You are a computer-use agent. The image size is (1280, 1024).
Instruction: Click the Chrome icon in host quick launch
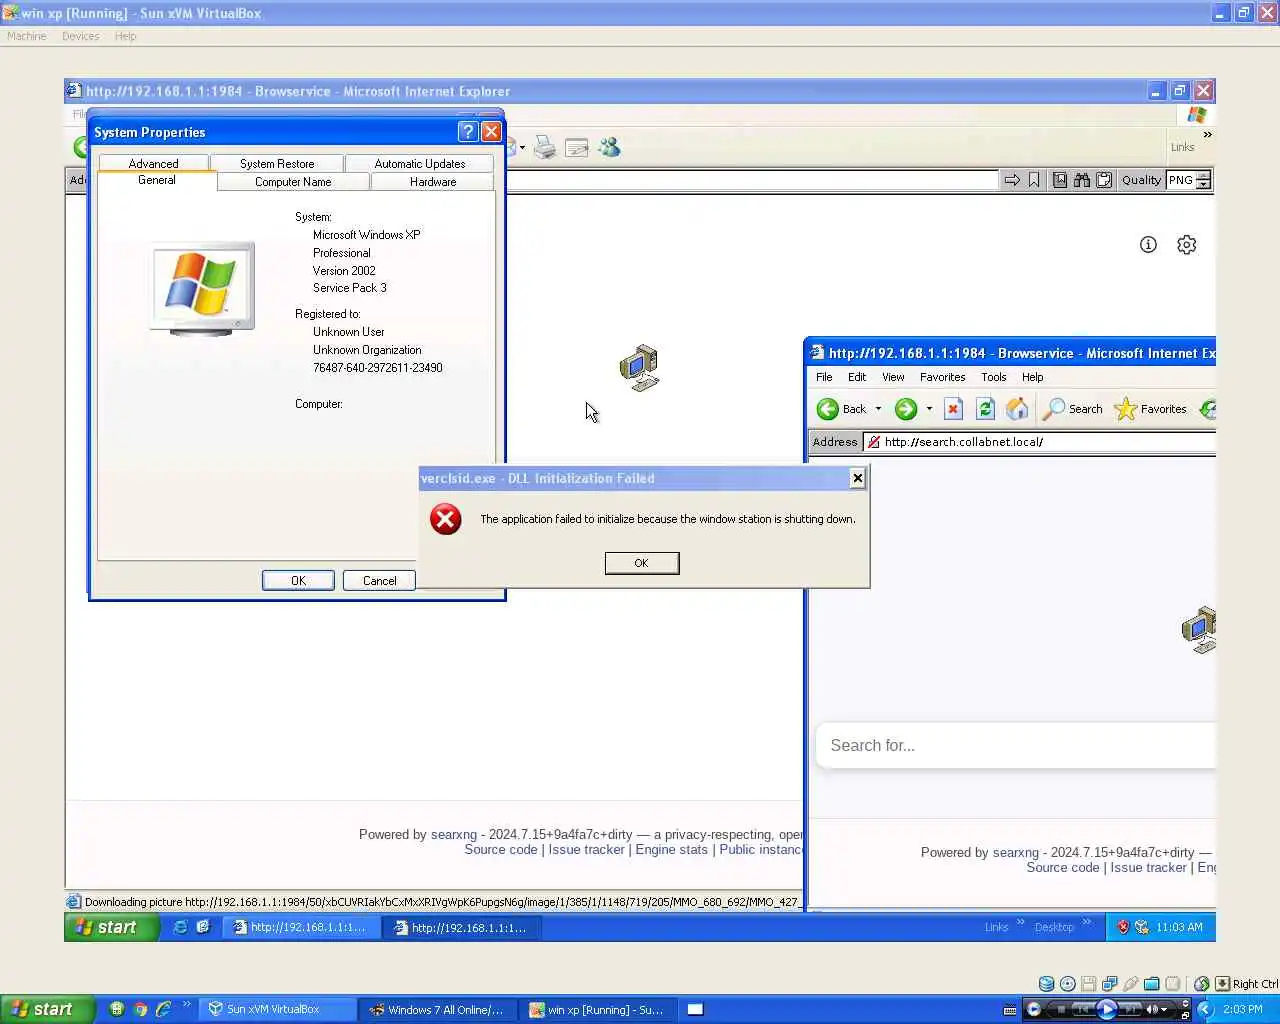(140, 1009)
